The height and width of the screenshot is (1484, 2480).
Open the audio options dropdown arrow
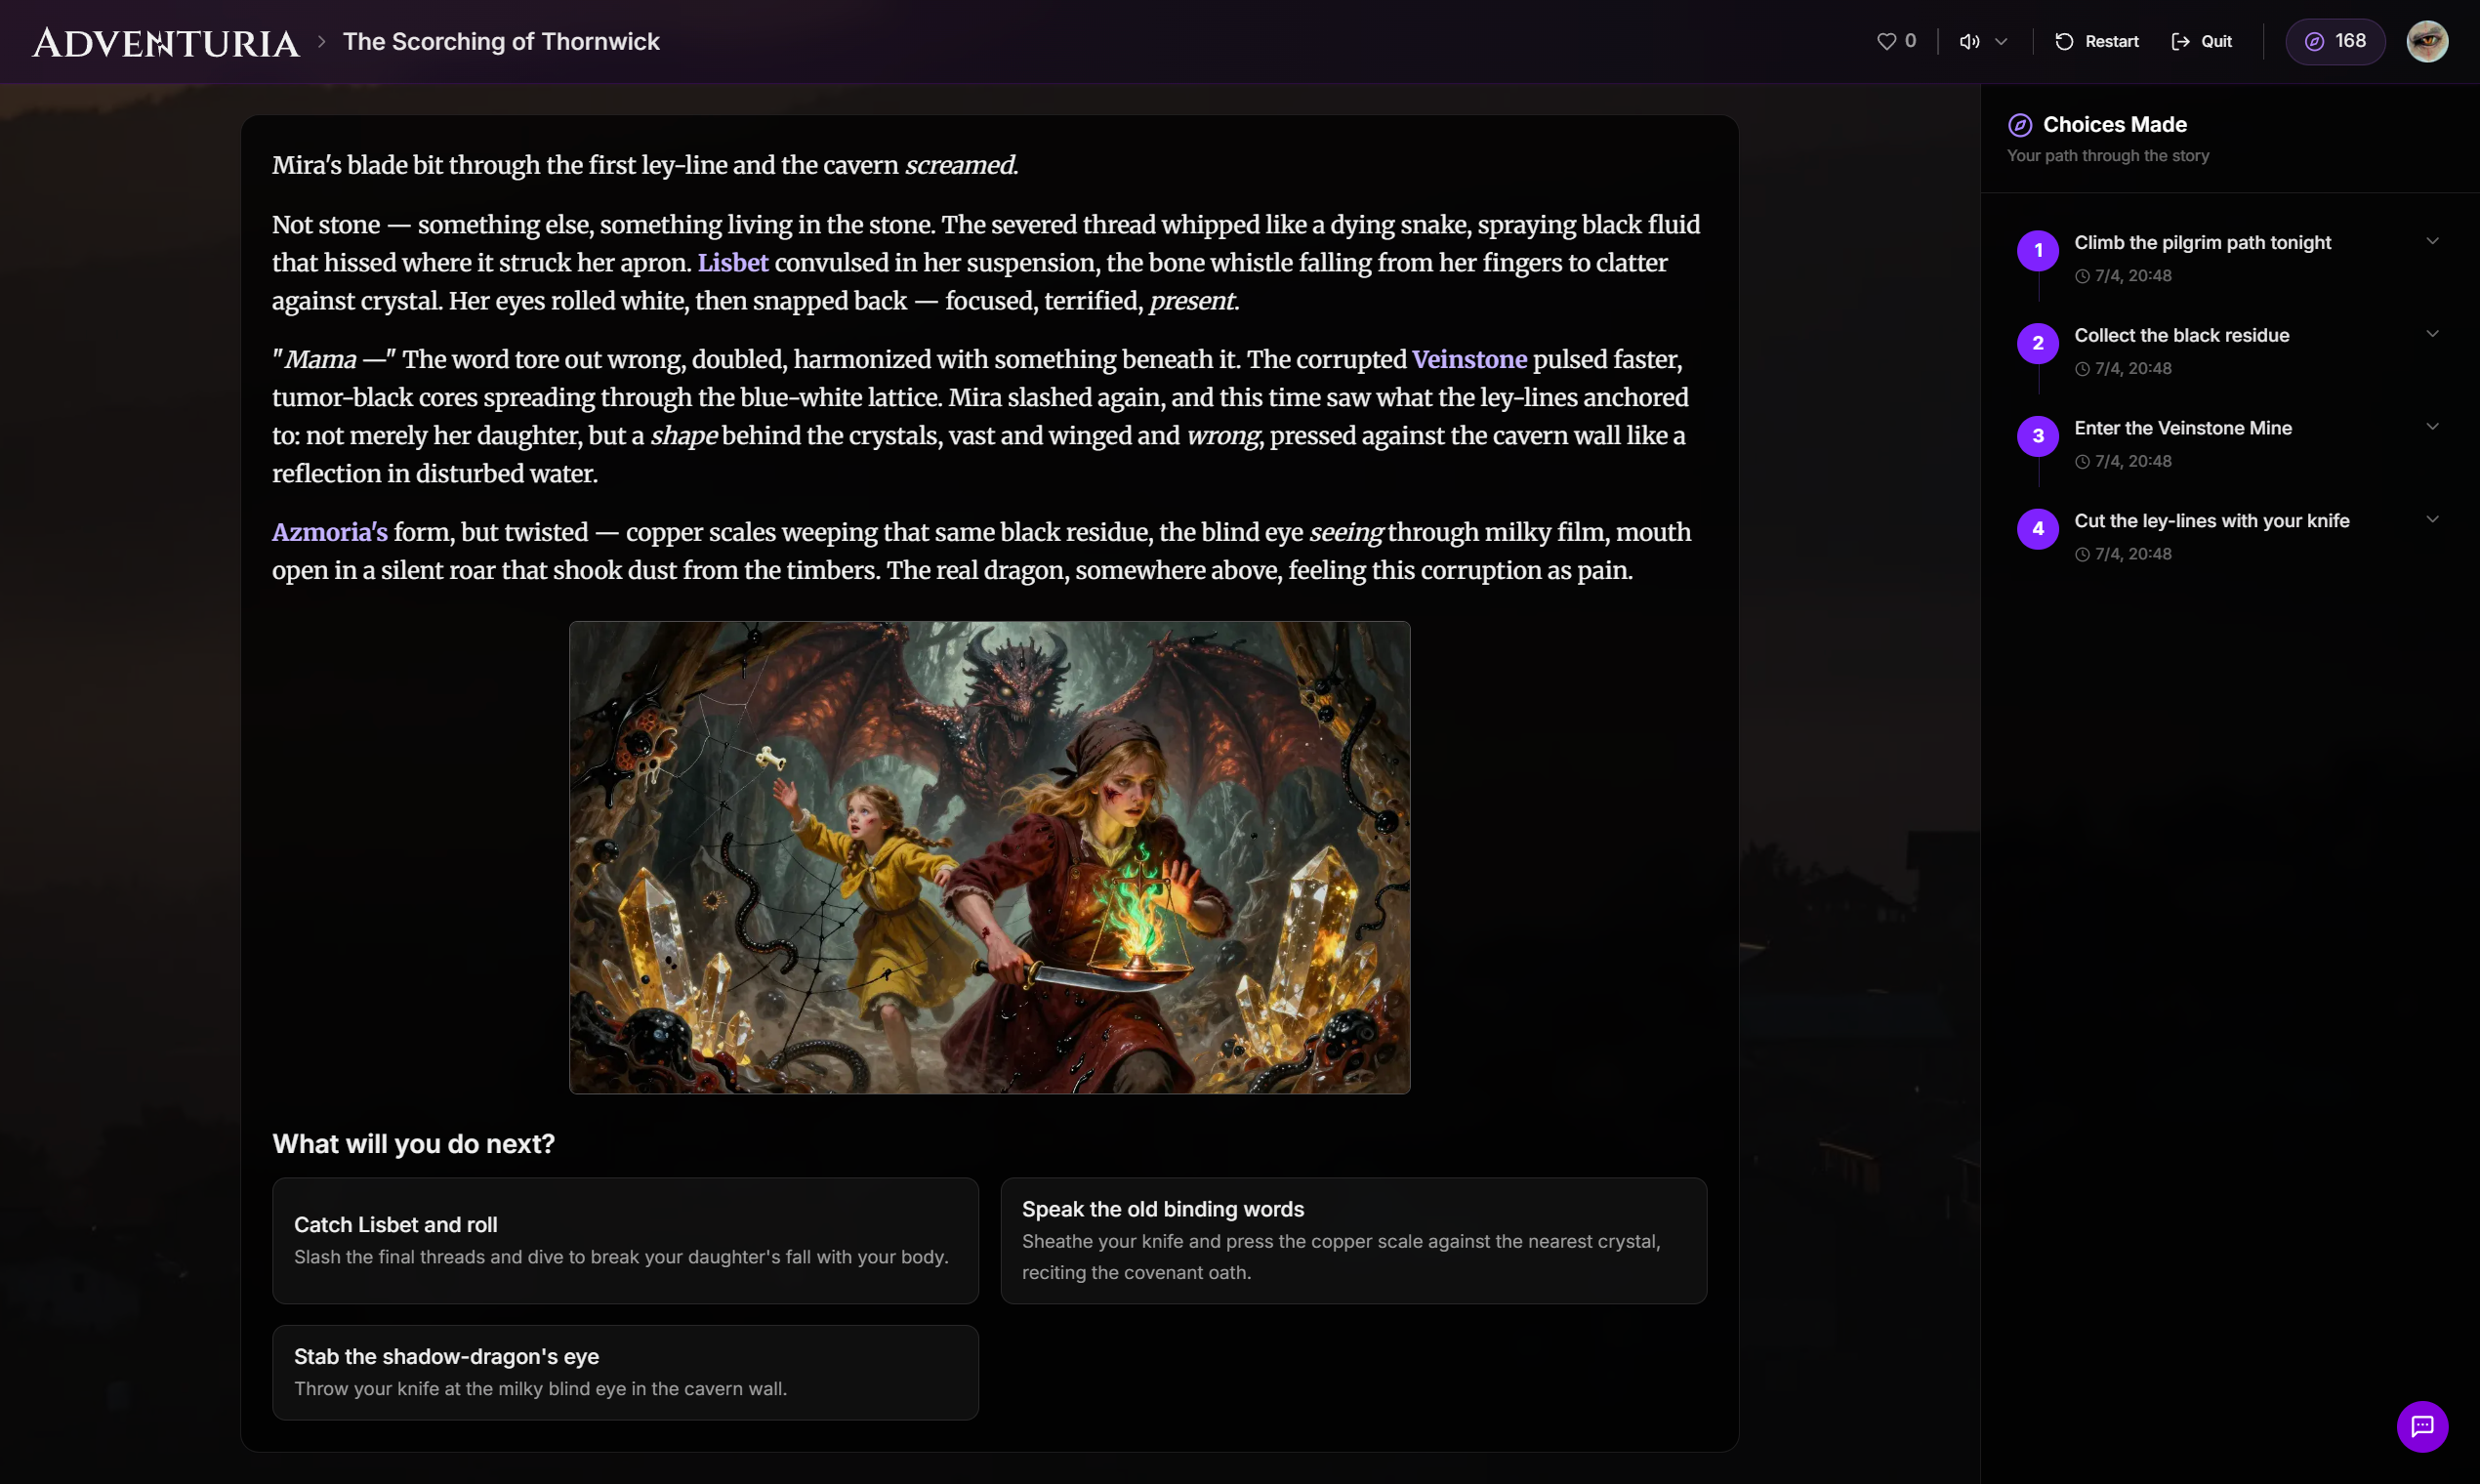[x=2001, y=41]
